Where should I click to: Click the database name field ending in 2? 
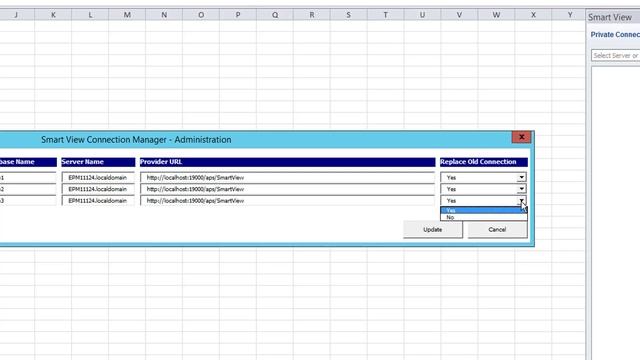coord(28,189)
